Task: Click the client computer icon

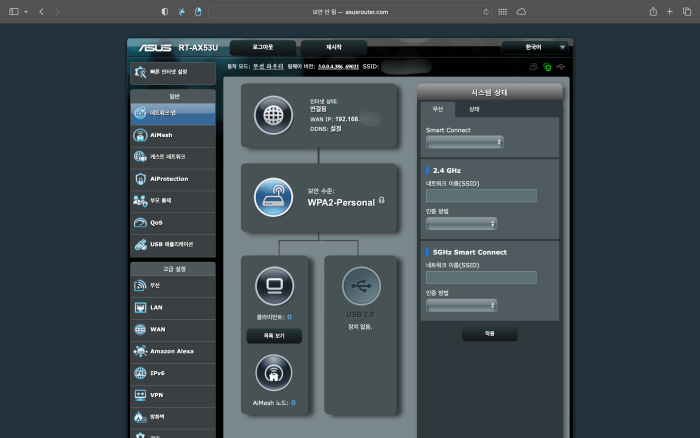Action: pyautogui.click(x=274, y=286)
